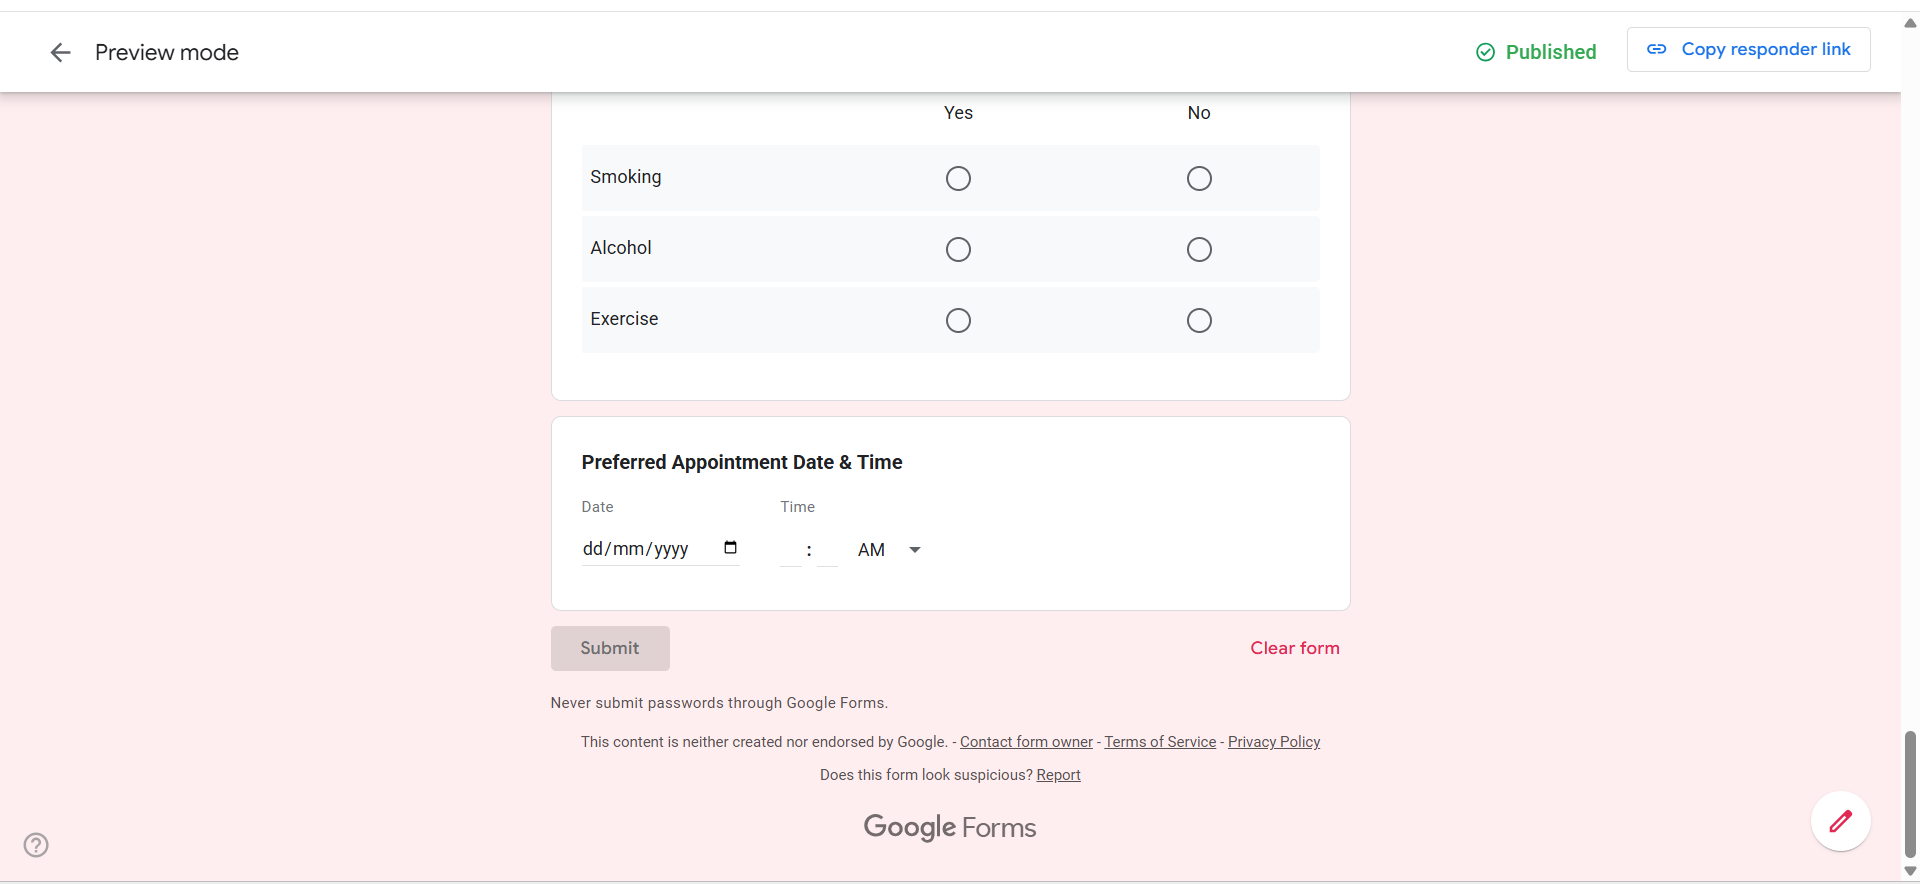This screenshot has height=884, width=1920.
Task: Click the Clear form link
Action: coord(1294,648)
